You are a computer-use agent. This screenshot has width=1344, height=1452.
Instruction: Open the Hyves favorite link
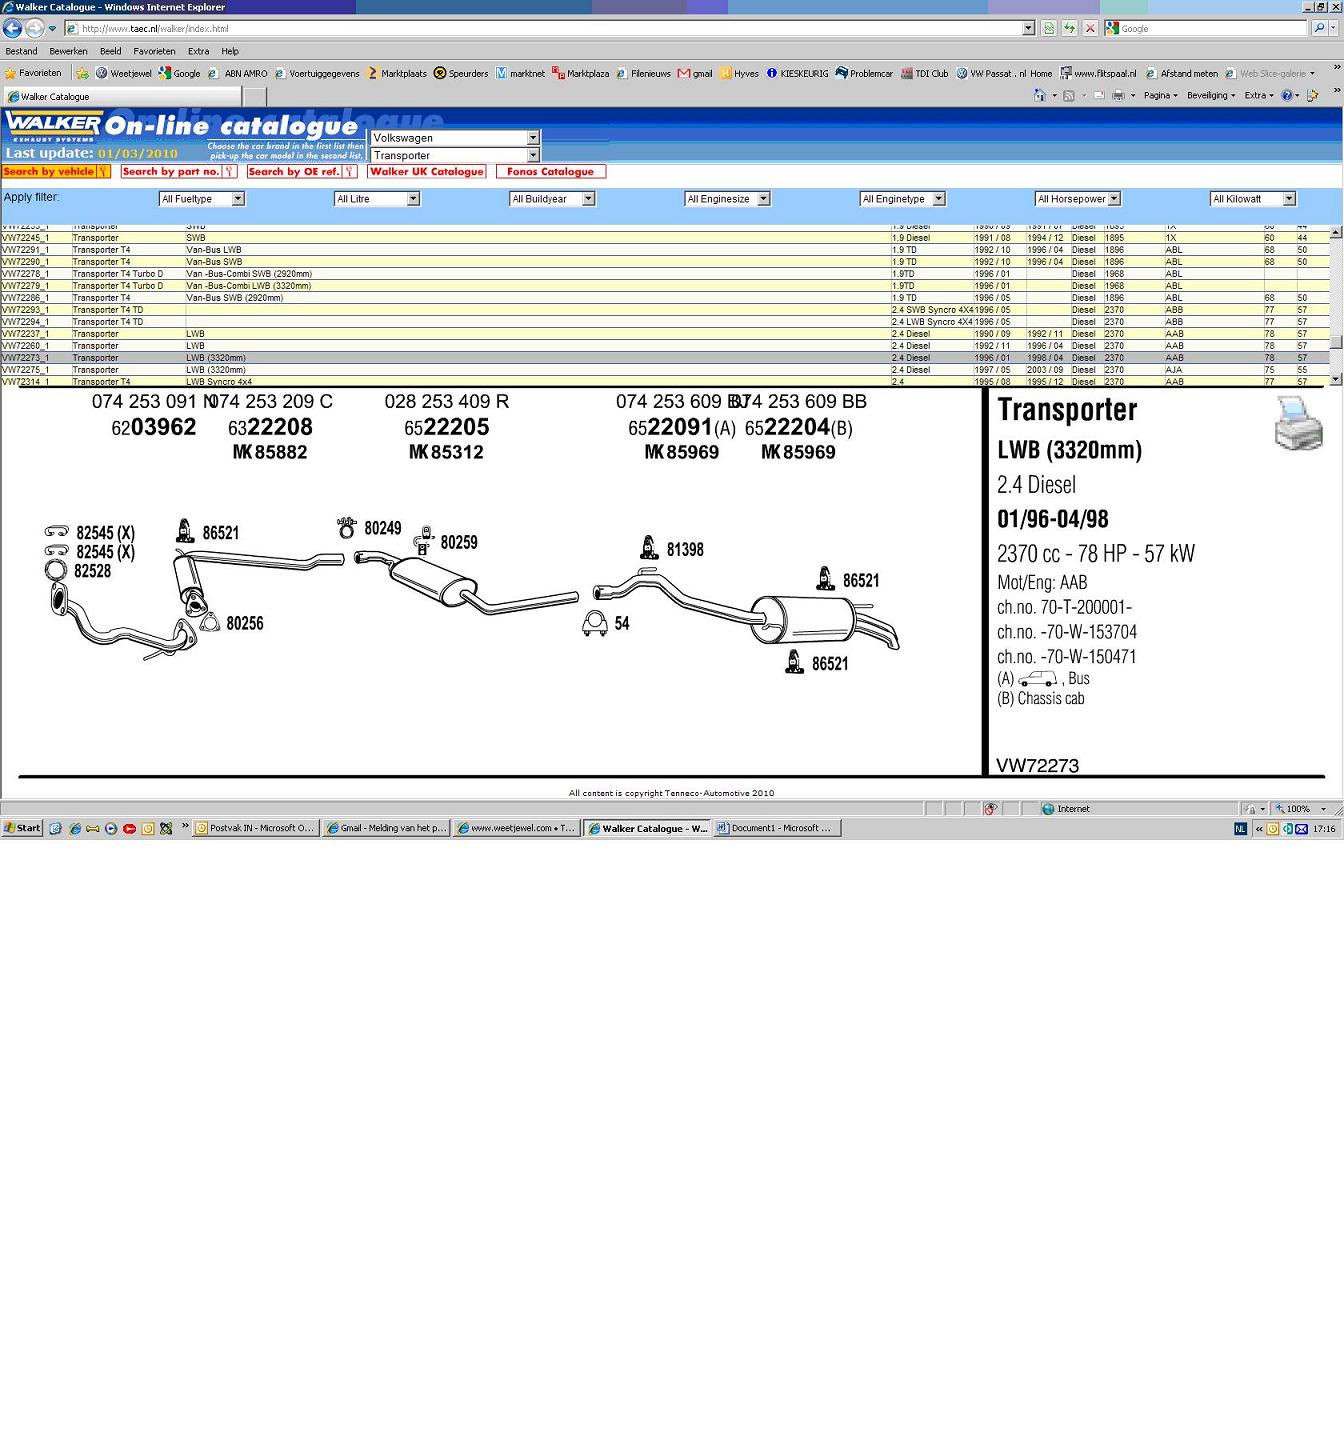pos(739,73)
